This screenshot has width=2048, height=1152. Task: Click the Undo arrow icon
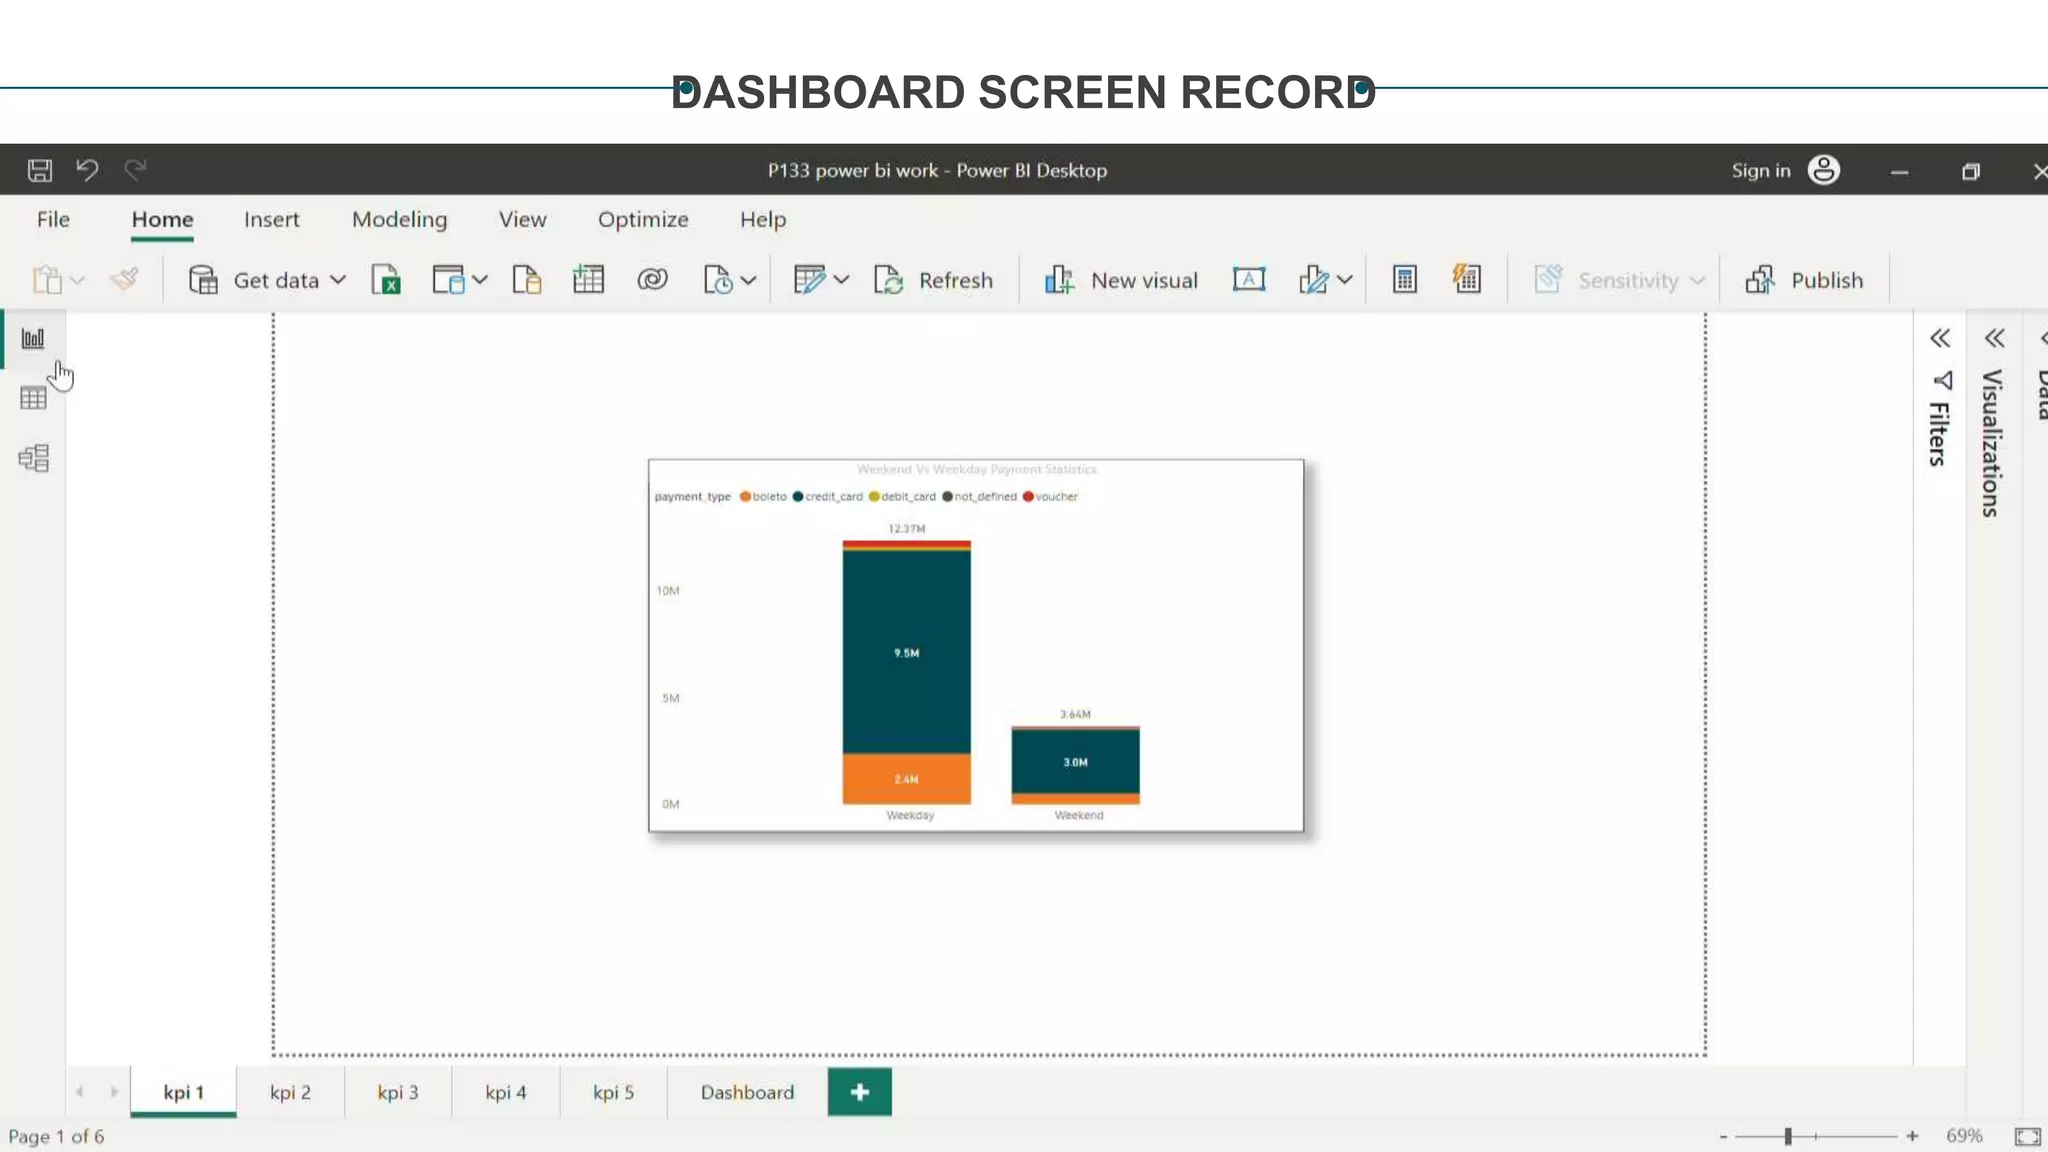87,170
